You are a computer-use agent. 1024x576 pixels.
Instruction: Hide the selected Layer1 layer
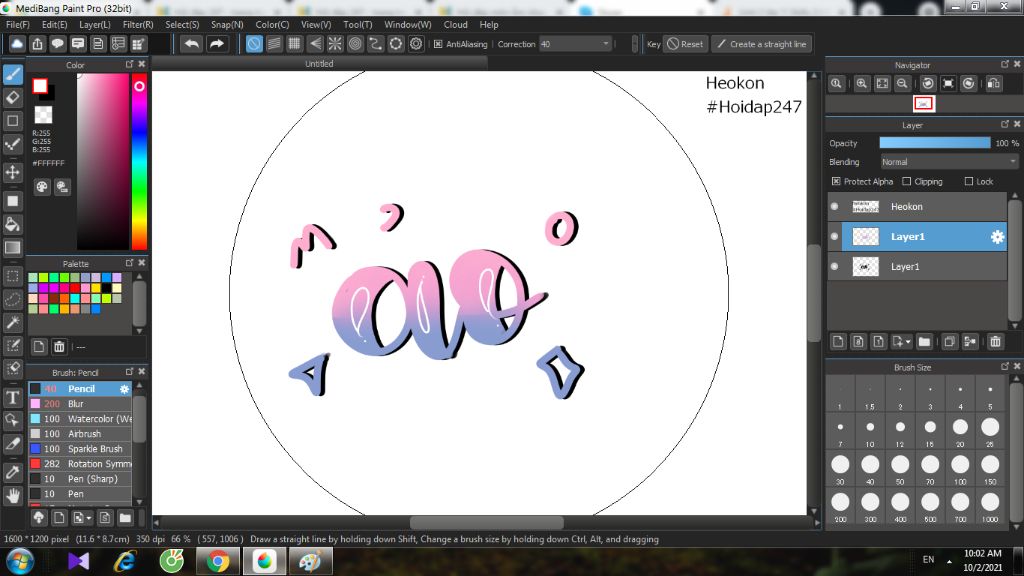coord(834,236)
